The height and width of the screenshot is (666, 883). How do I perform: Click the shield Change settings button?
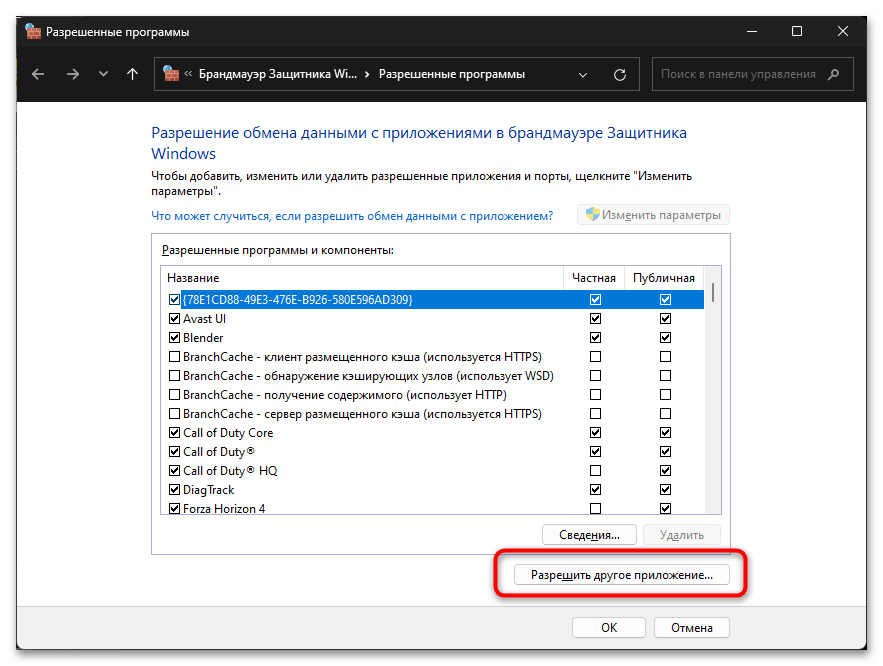click(x=654, y=215)
